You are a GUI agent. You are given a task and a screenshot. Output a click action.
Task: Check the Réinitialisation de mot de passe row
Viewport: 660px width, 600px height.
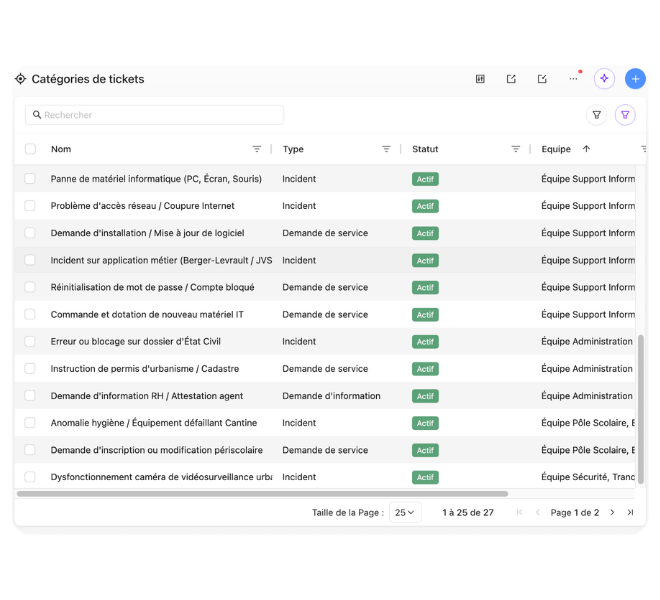(30, 287)
